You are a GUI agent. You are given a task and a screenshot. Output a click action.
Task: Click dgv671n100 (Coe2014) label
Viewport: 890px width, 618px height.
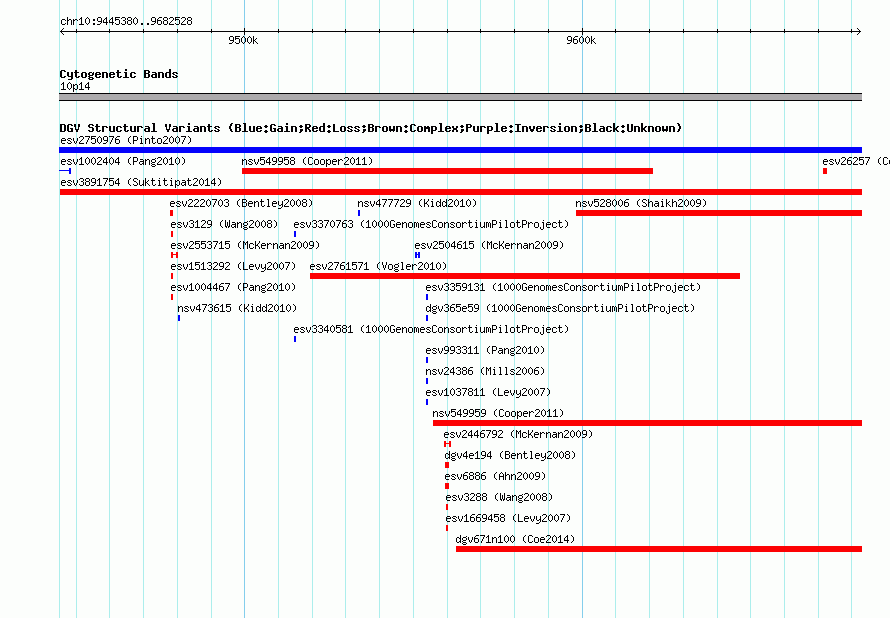click(x=515, y=539)
